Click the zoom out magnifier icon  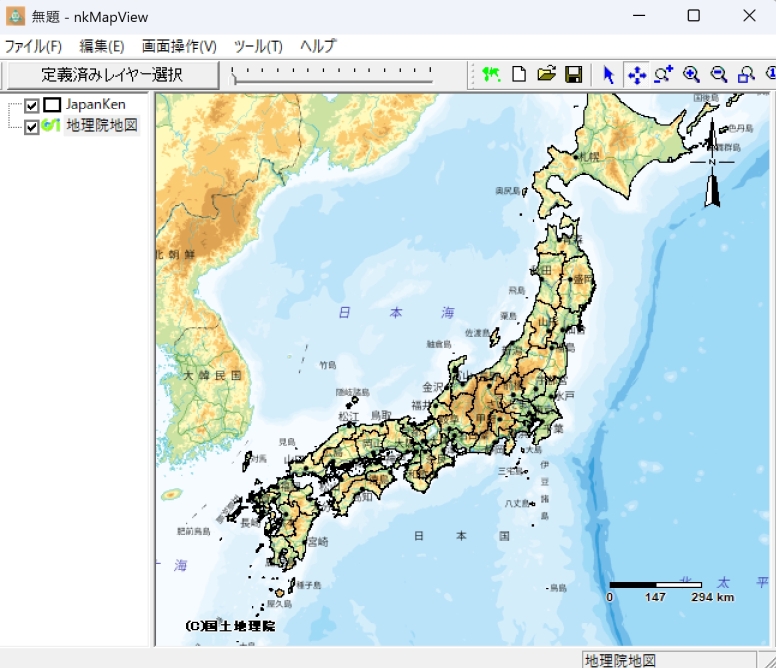point(718,75)
